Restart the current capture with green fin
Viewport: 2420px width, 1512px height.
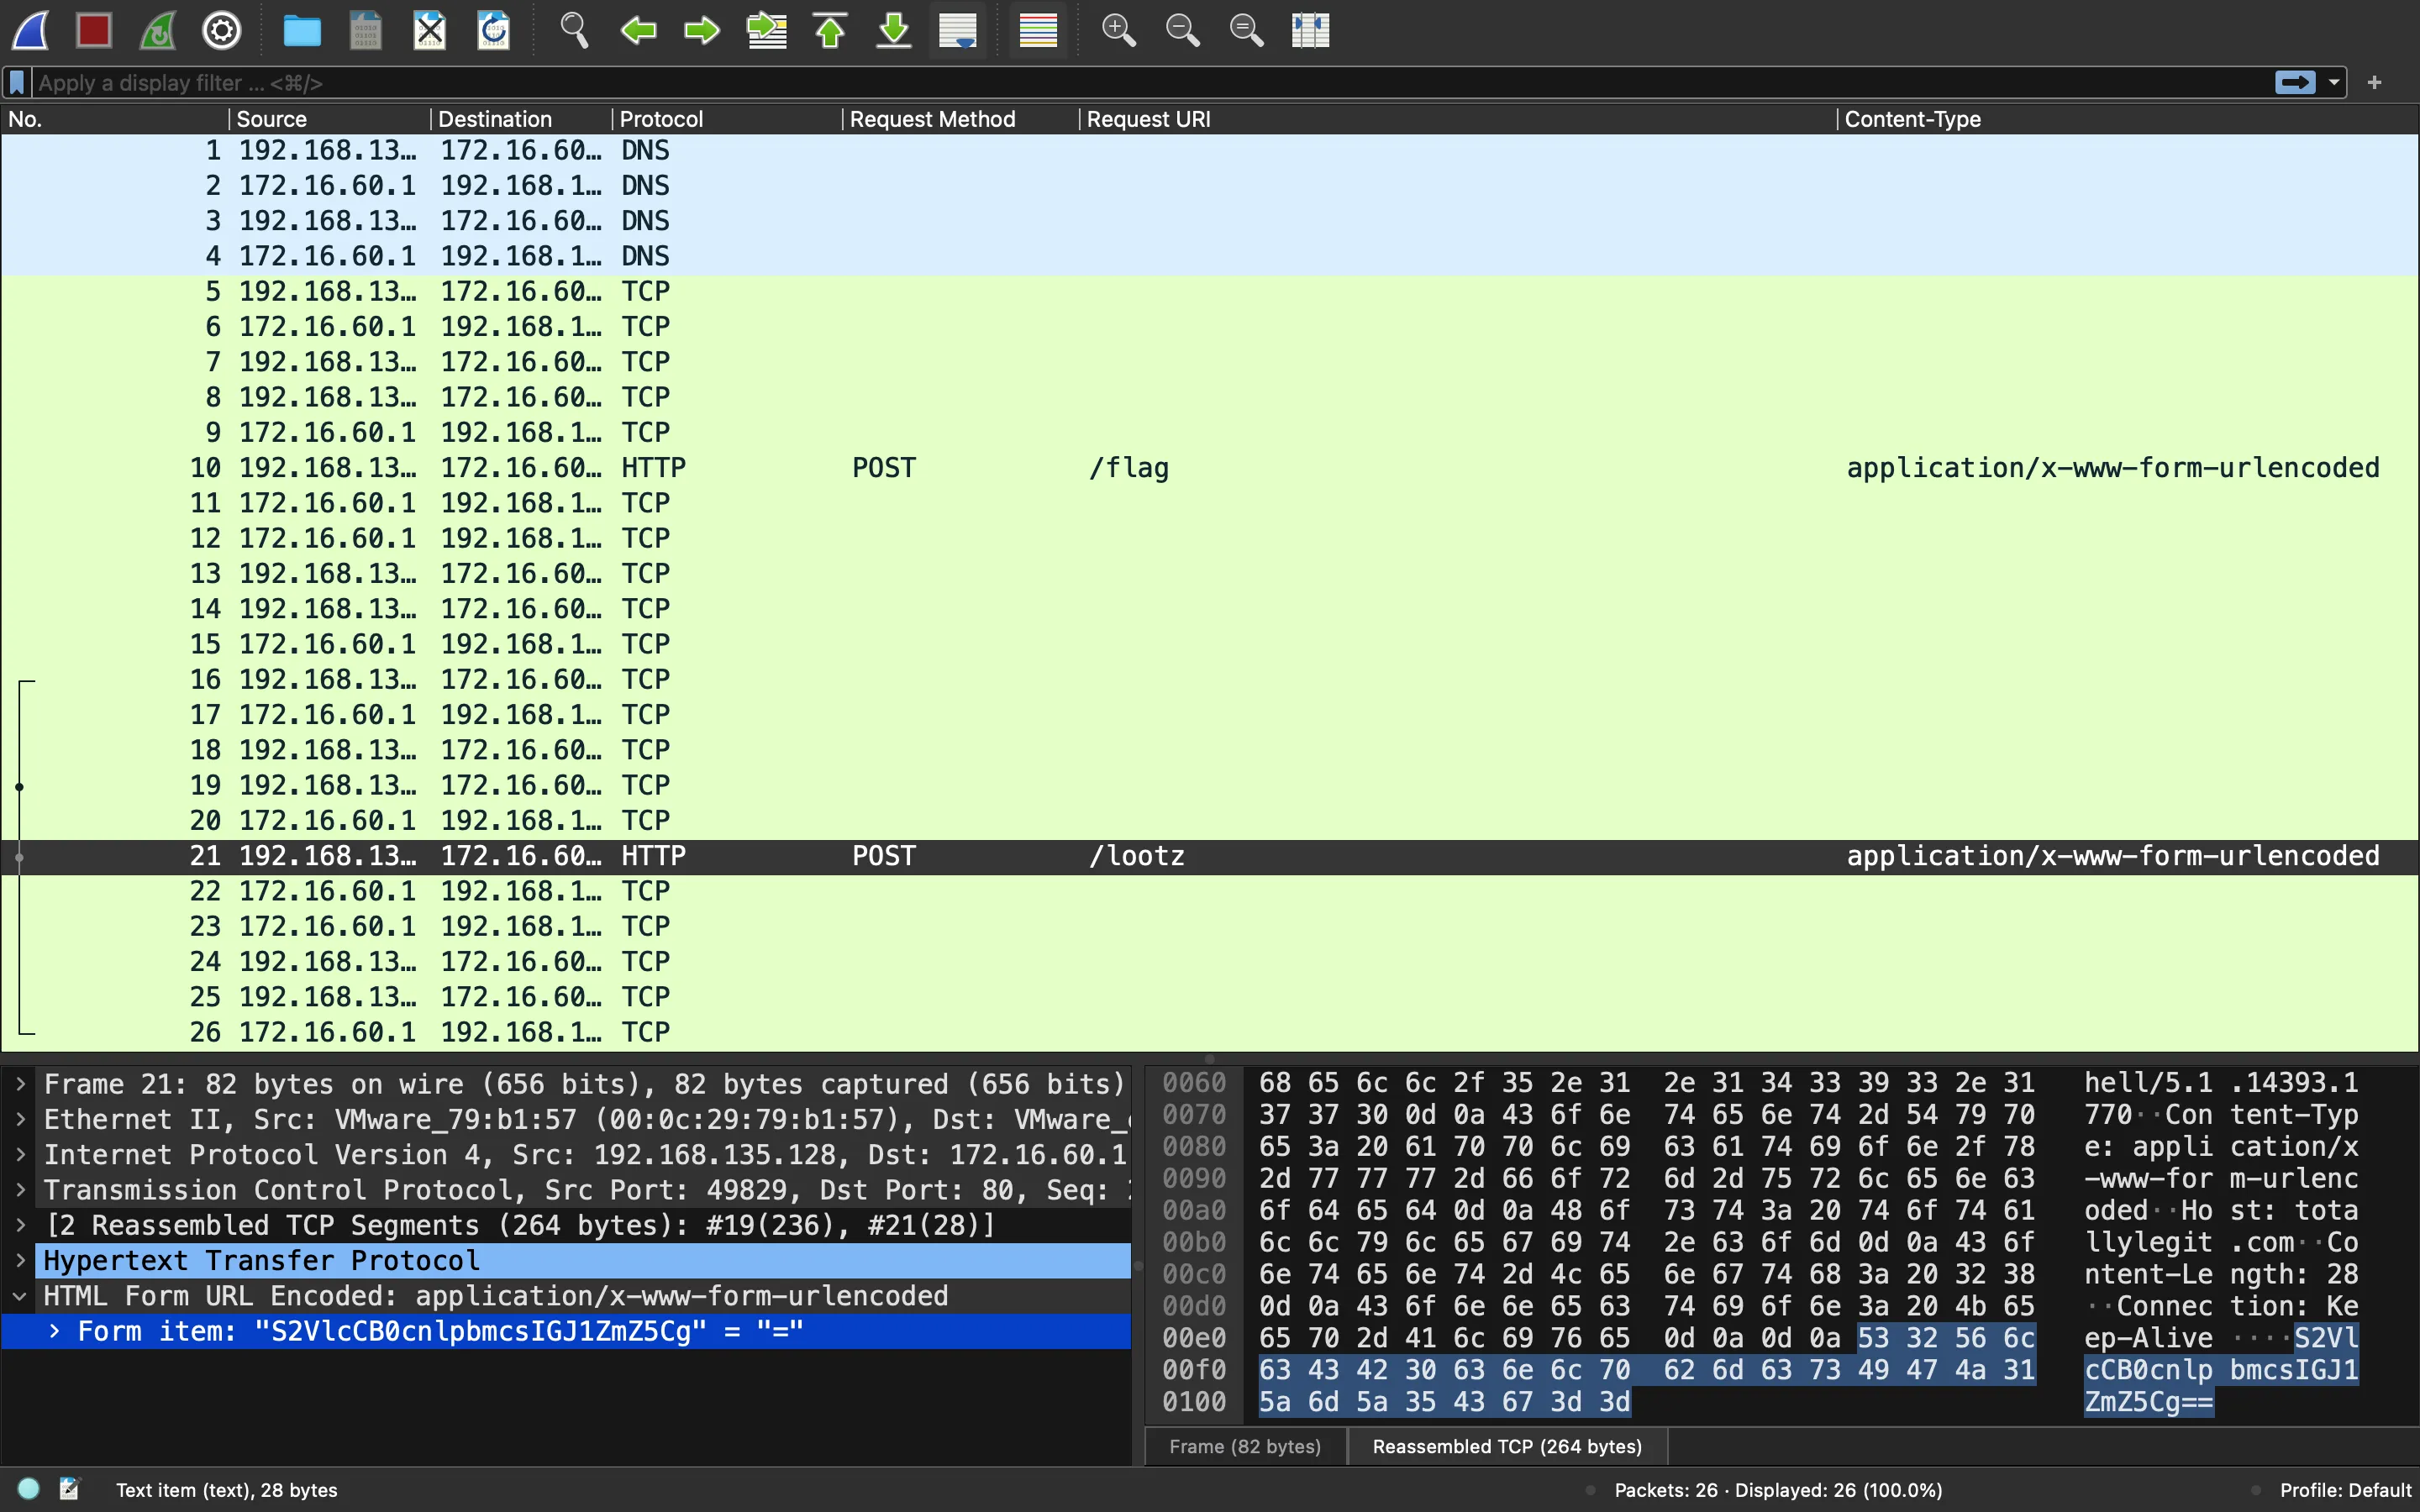point(158,30)
